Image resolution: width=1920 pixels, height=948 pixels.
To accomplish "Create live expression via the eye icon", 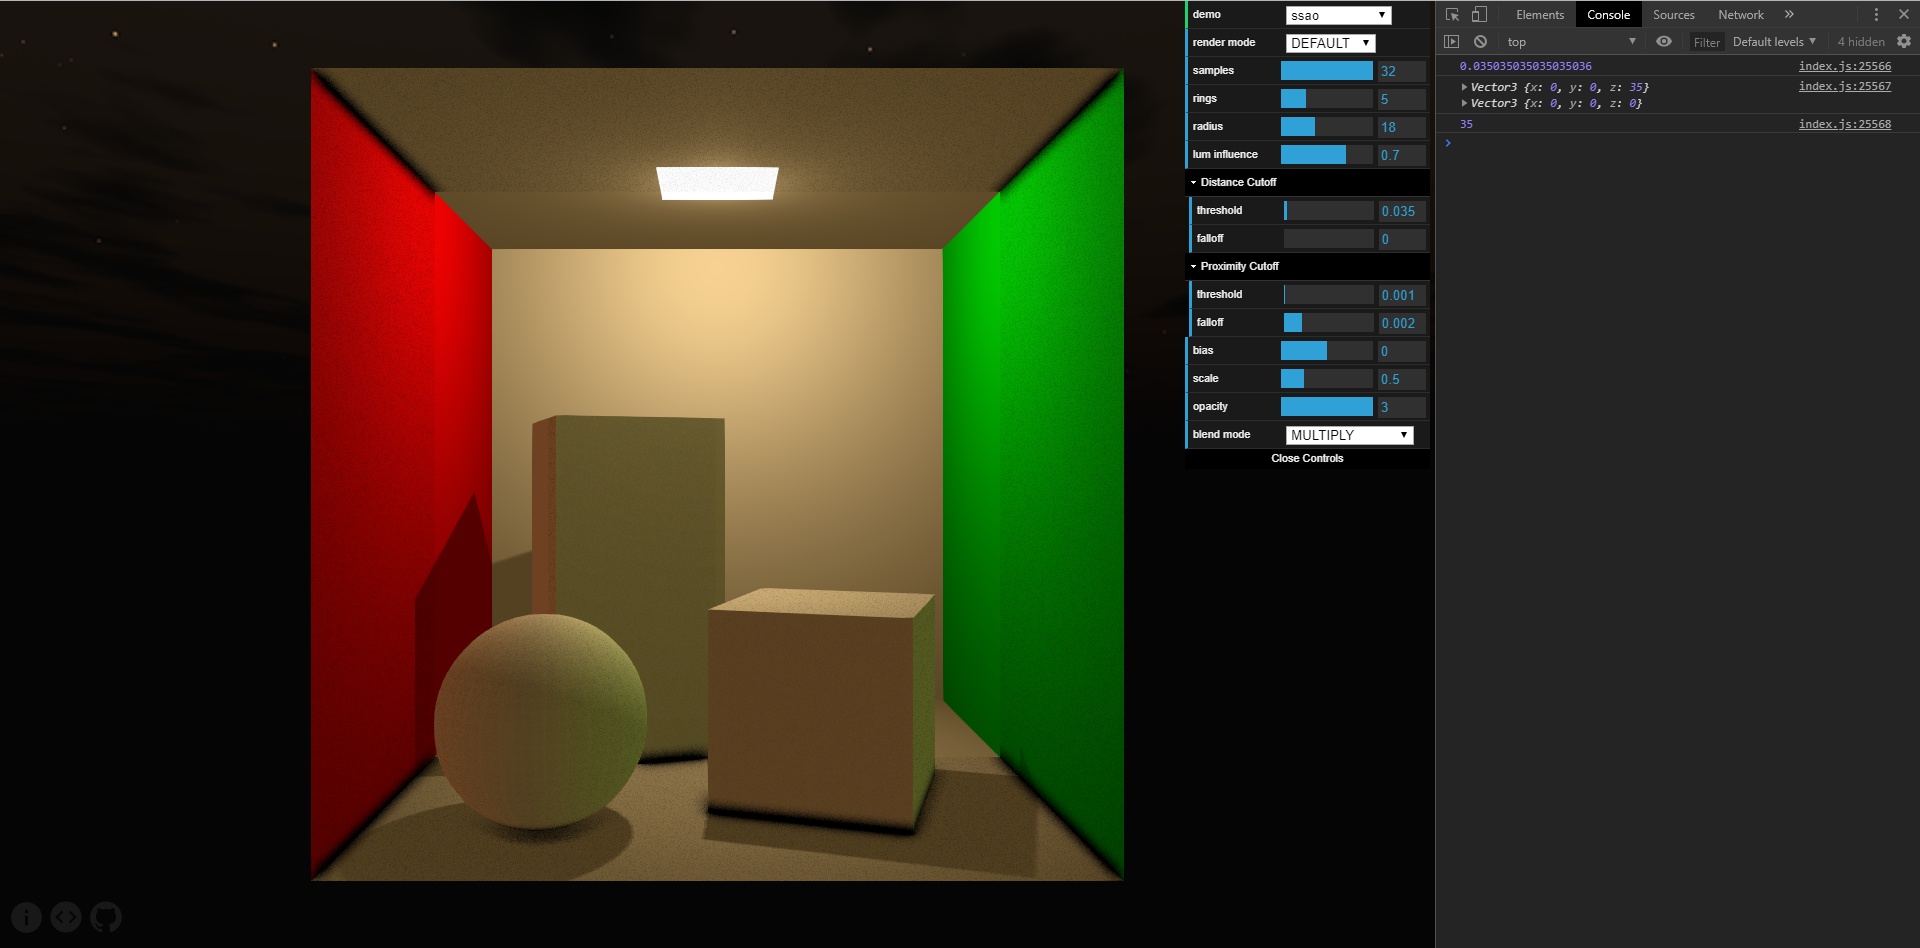I will click(x=1664, y=41).
